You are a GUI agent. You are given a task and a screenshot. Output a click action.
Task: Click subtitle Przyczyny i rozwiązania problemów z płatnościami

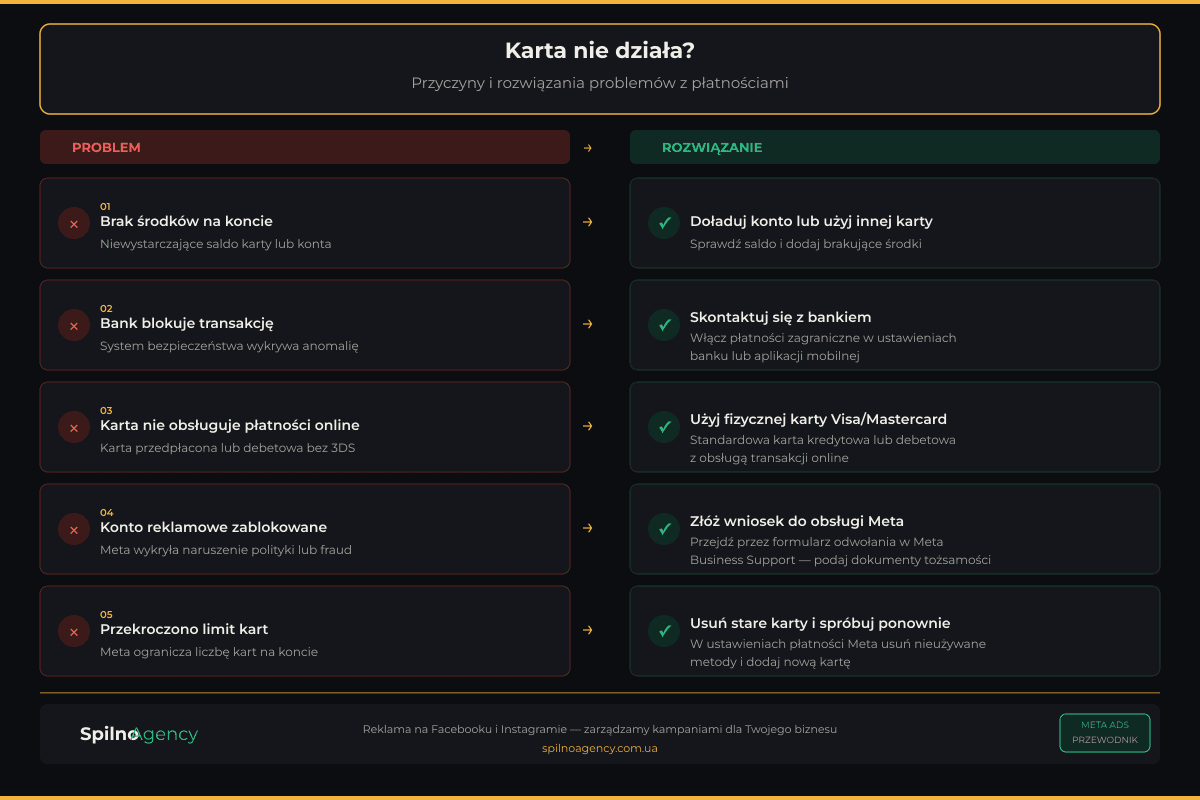600,83
